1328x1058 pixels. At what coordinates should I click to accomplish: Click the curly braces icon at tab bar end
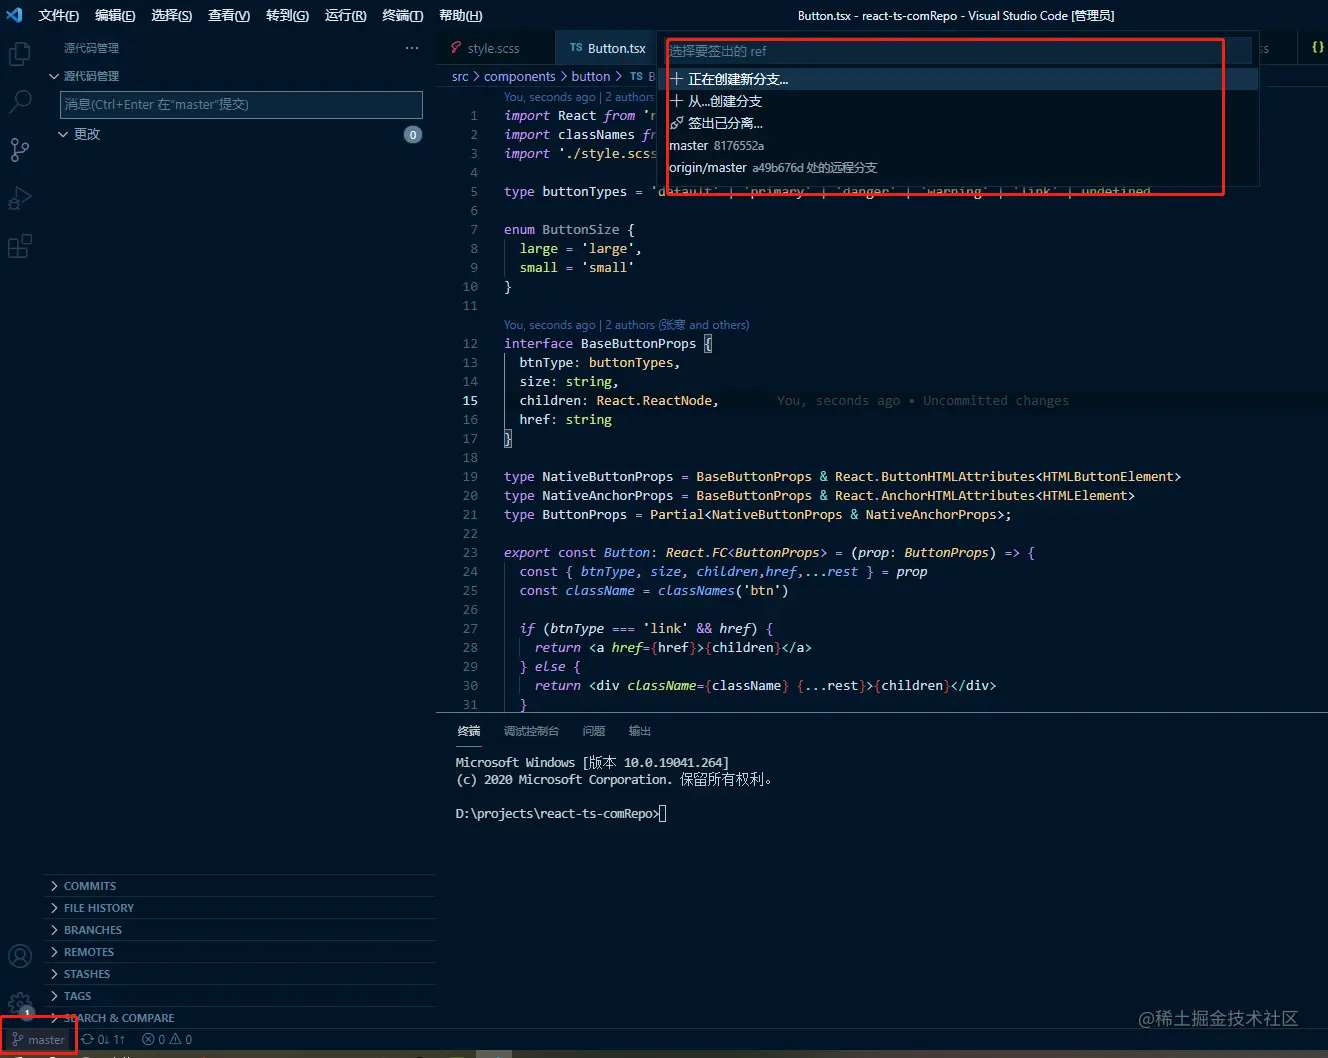[x=1317, y=47]
